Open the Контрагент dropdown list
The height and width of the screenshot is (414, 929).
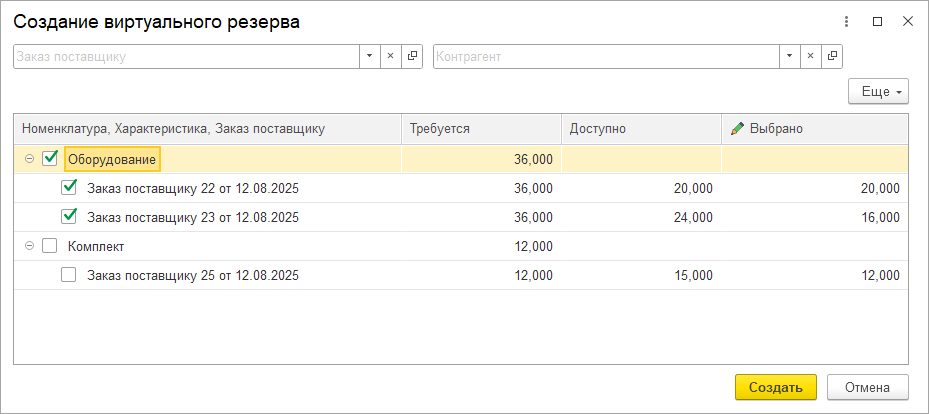click(x=789, y=56)
